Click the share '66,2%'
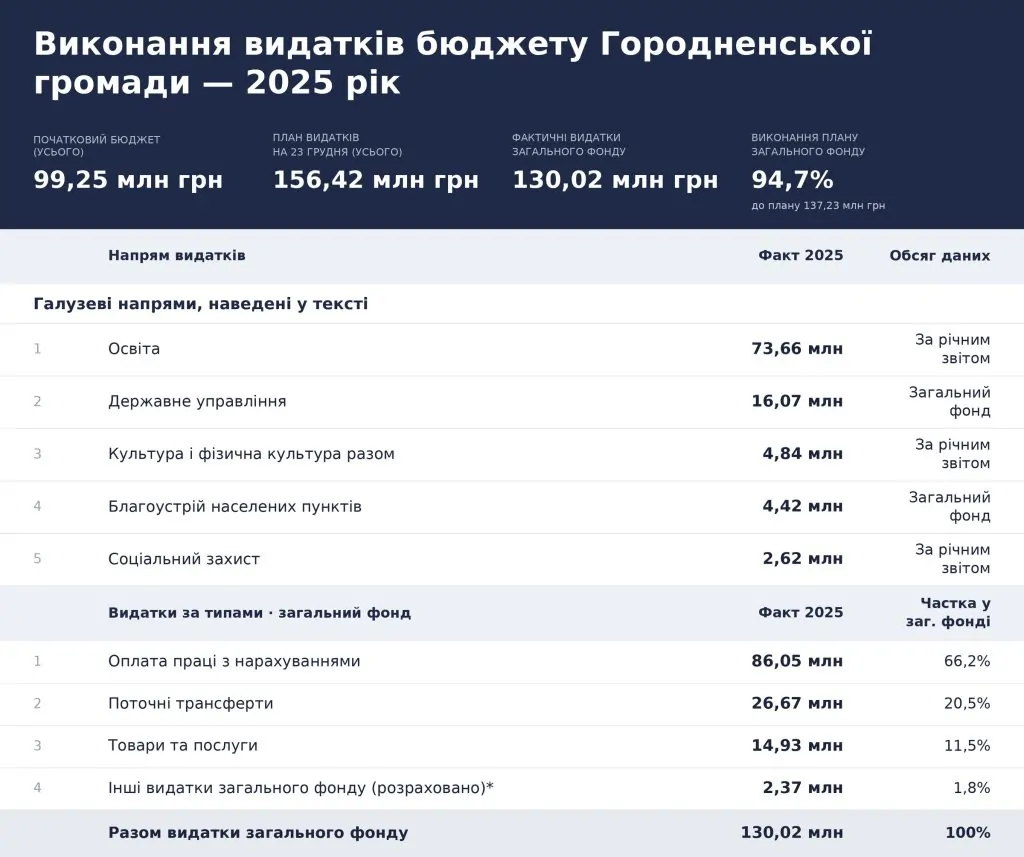The image size is (1024, 857). (x=967, y=661)
